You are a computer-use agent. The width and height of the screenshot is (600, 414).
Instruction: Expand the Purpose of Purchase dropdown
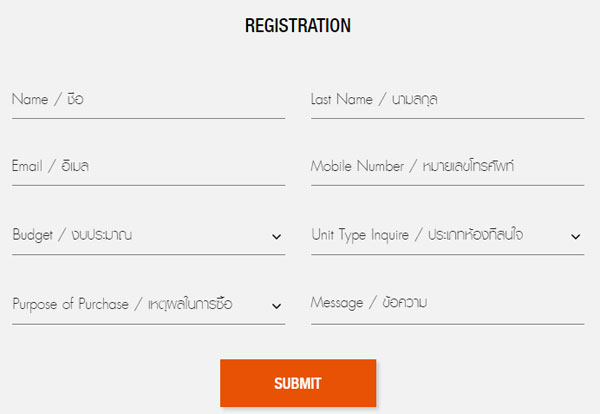pos(140,304)
